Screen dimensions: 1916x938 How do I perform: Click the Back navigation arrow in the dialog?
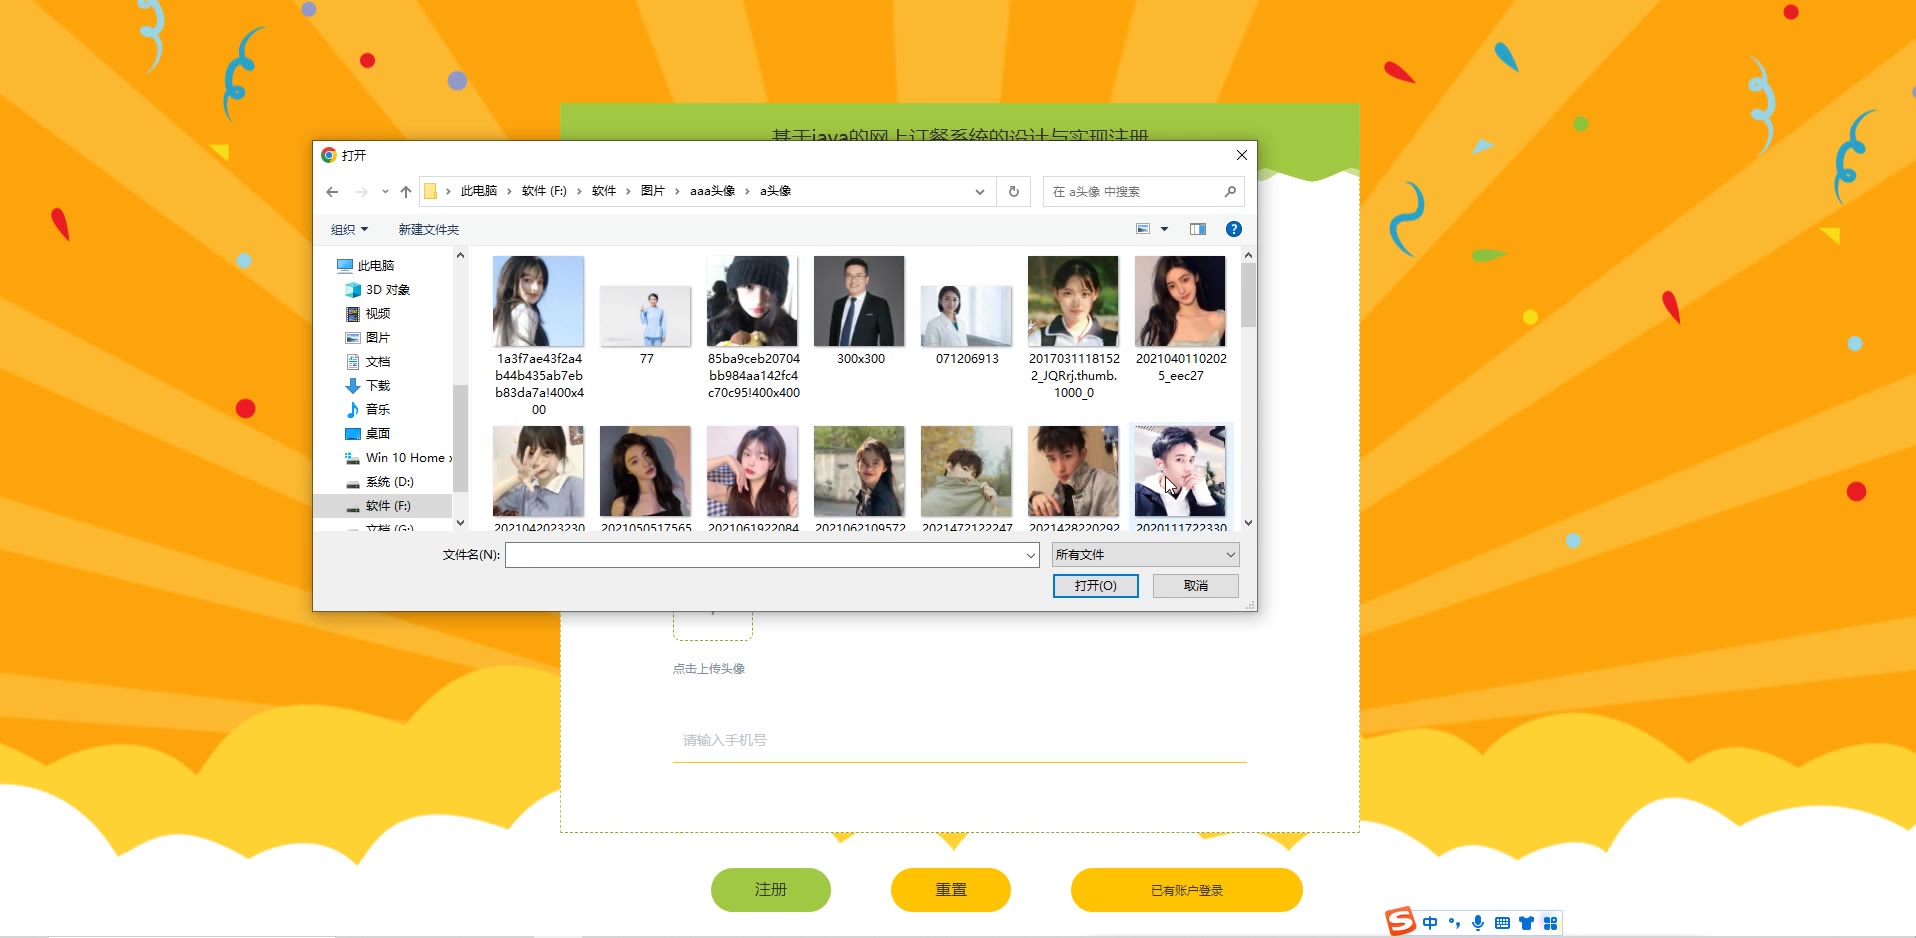tap(332, 192)
